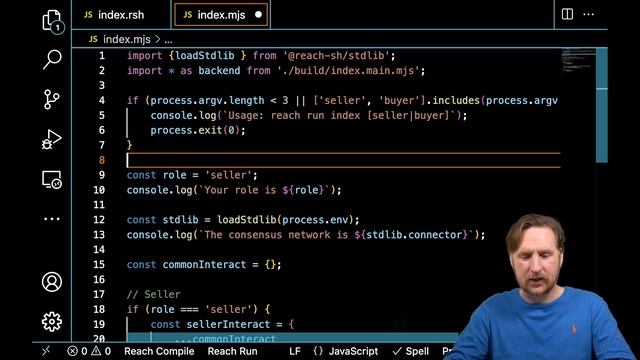Viewport: 640px width, 360px height.
Task: Click line number 1 in gutter
Action: (102, 56)
